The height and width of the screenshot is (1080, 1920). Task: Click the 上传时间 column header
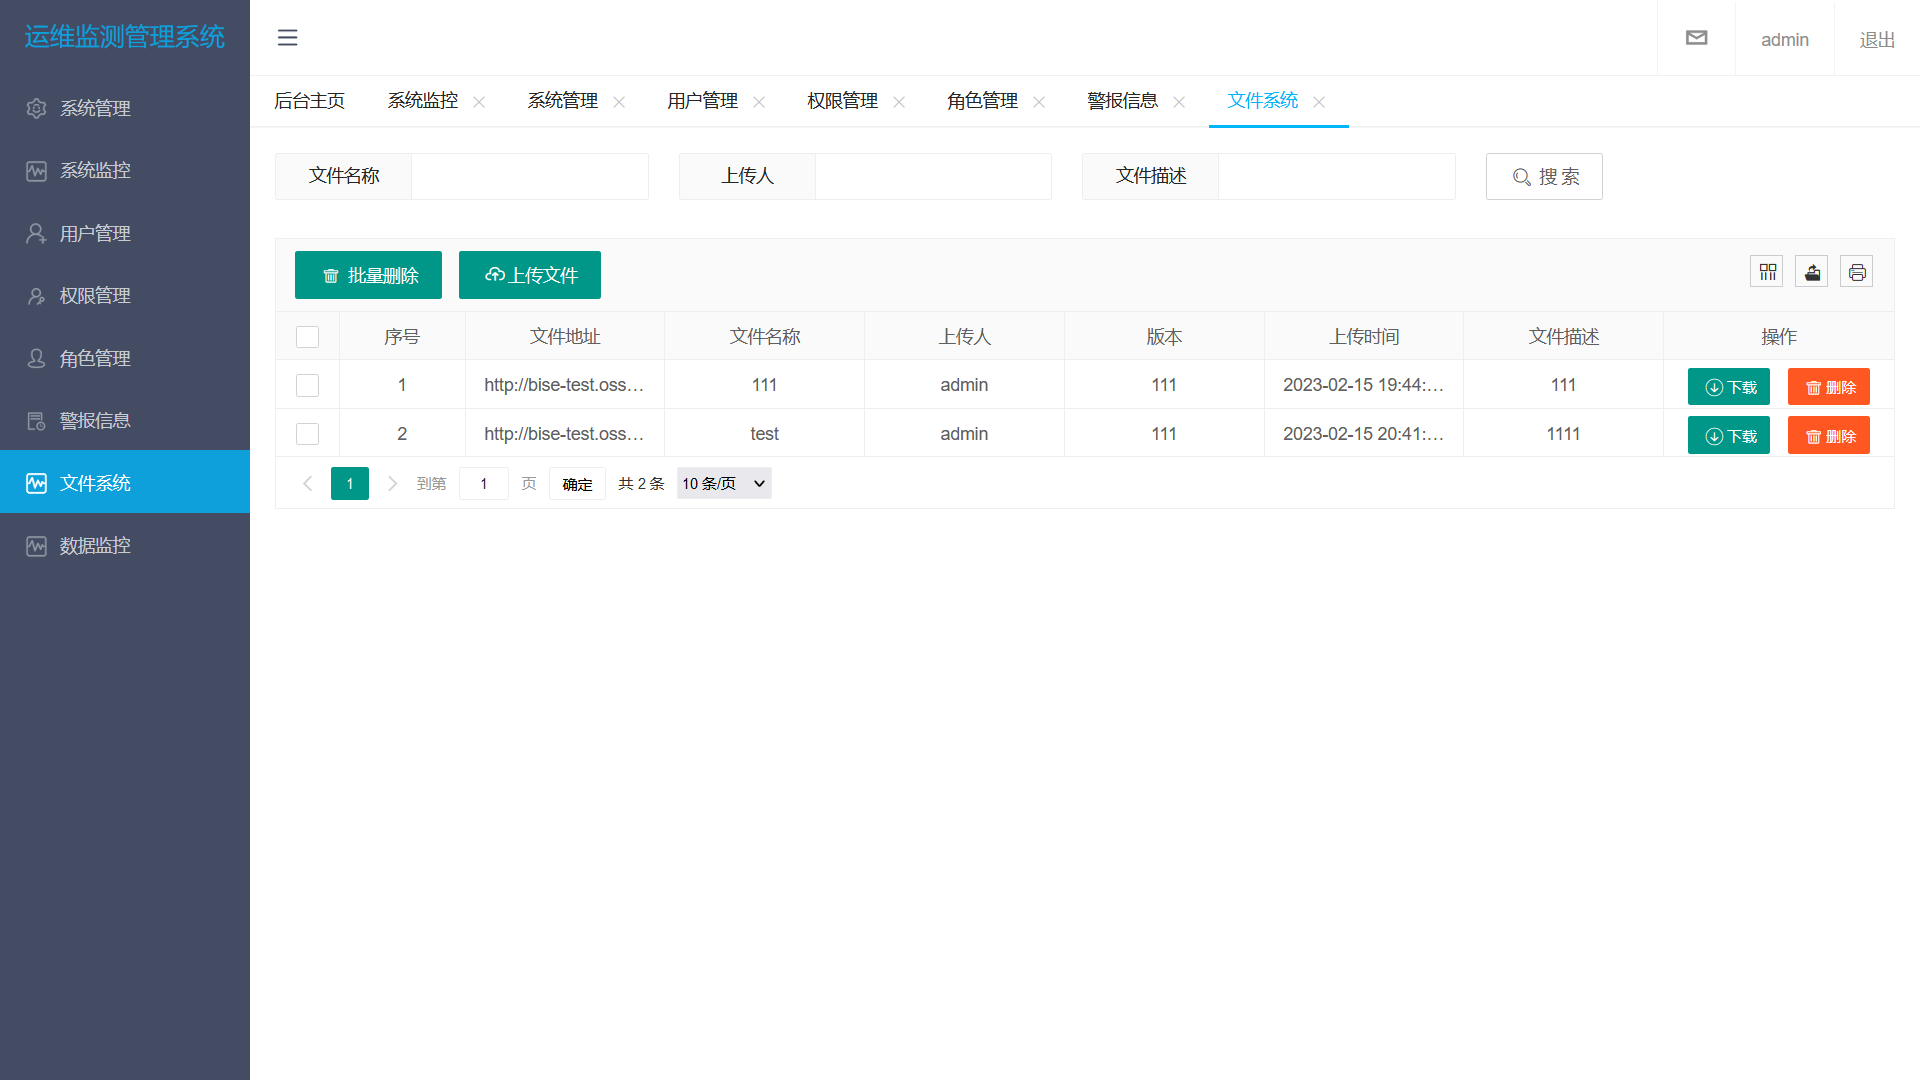[1364, 337]
